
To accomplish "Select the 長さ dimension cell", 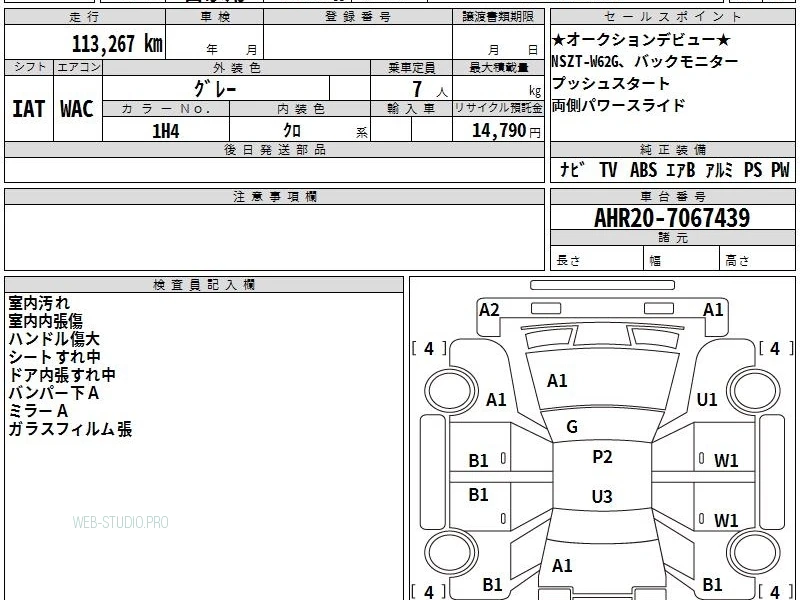I will (x=597, y=259).
